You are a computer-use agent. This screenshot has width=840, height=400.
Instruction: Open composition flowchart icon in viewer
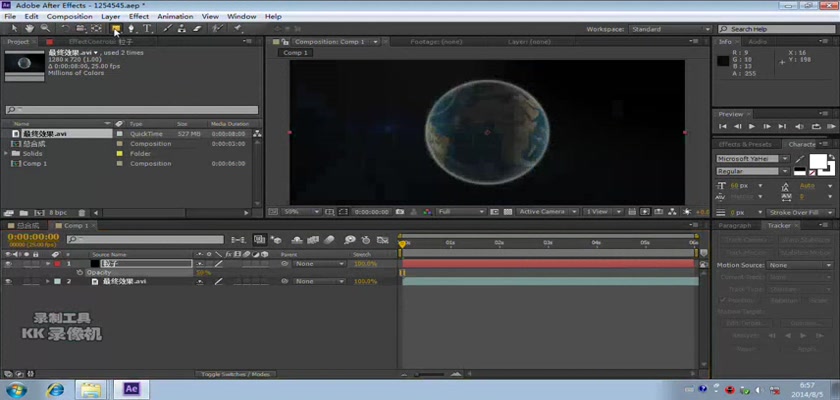coord(672,212)
